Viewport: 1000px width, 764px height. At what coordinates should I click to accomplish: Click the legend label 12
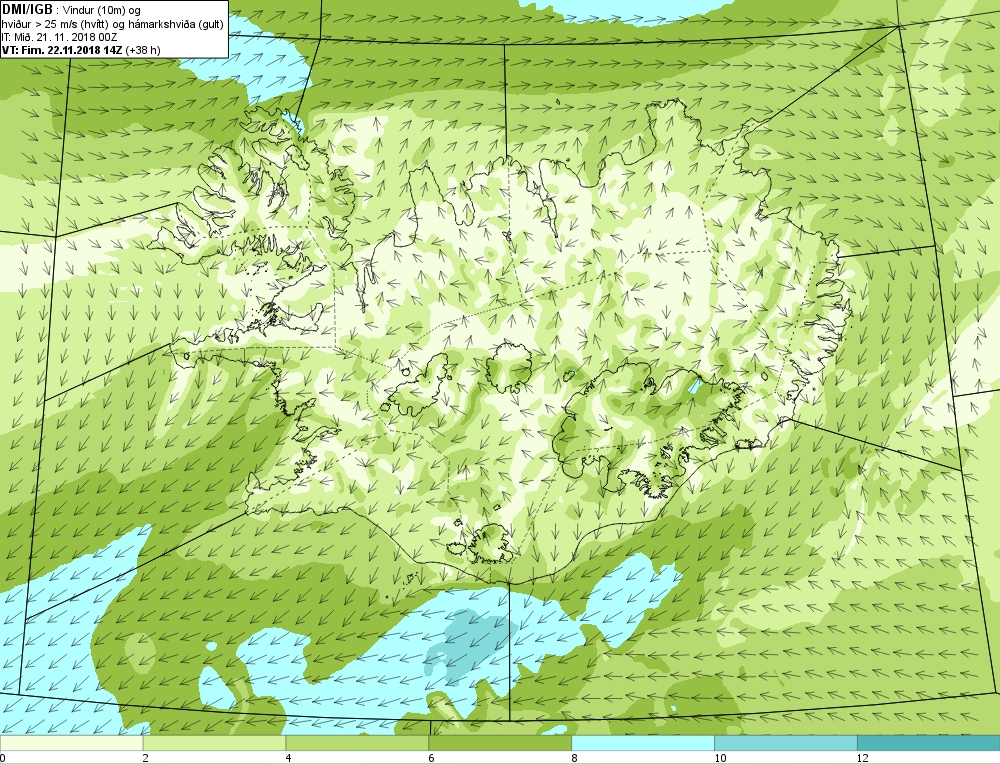click(x=863, y=758)
